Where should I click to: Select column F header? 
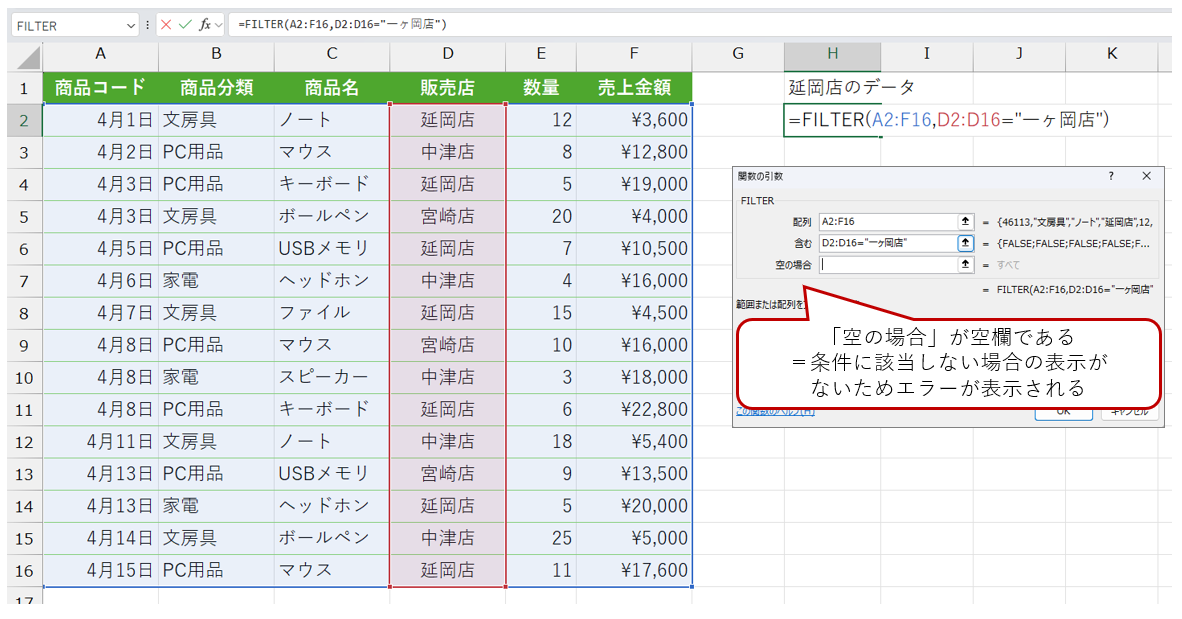(x=634, y=54)
